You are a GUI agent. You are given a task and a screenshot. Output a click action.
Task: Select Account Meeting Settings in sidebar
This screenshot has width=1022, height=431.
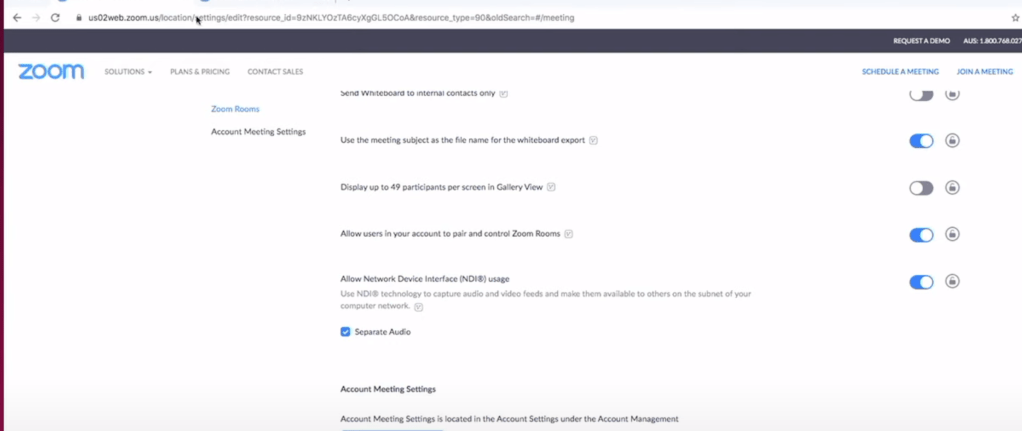click(x=258, y=132)
